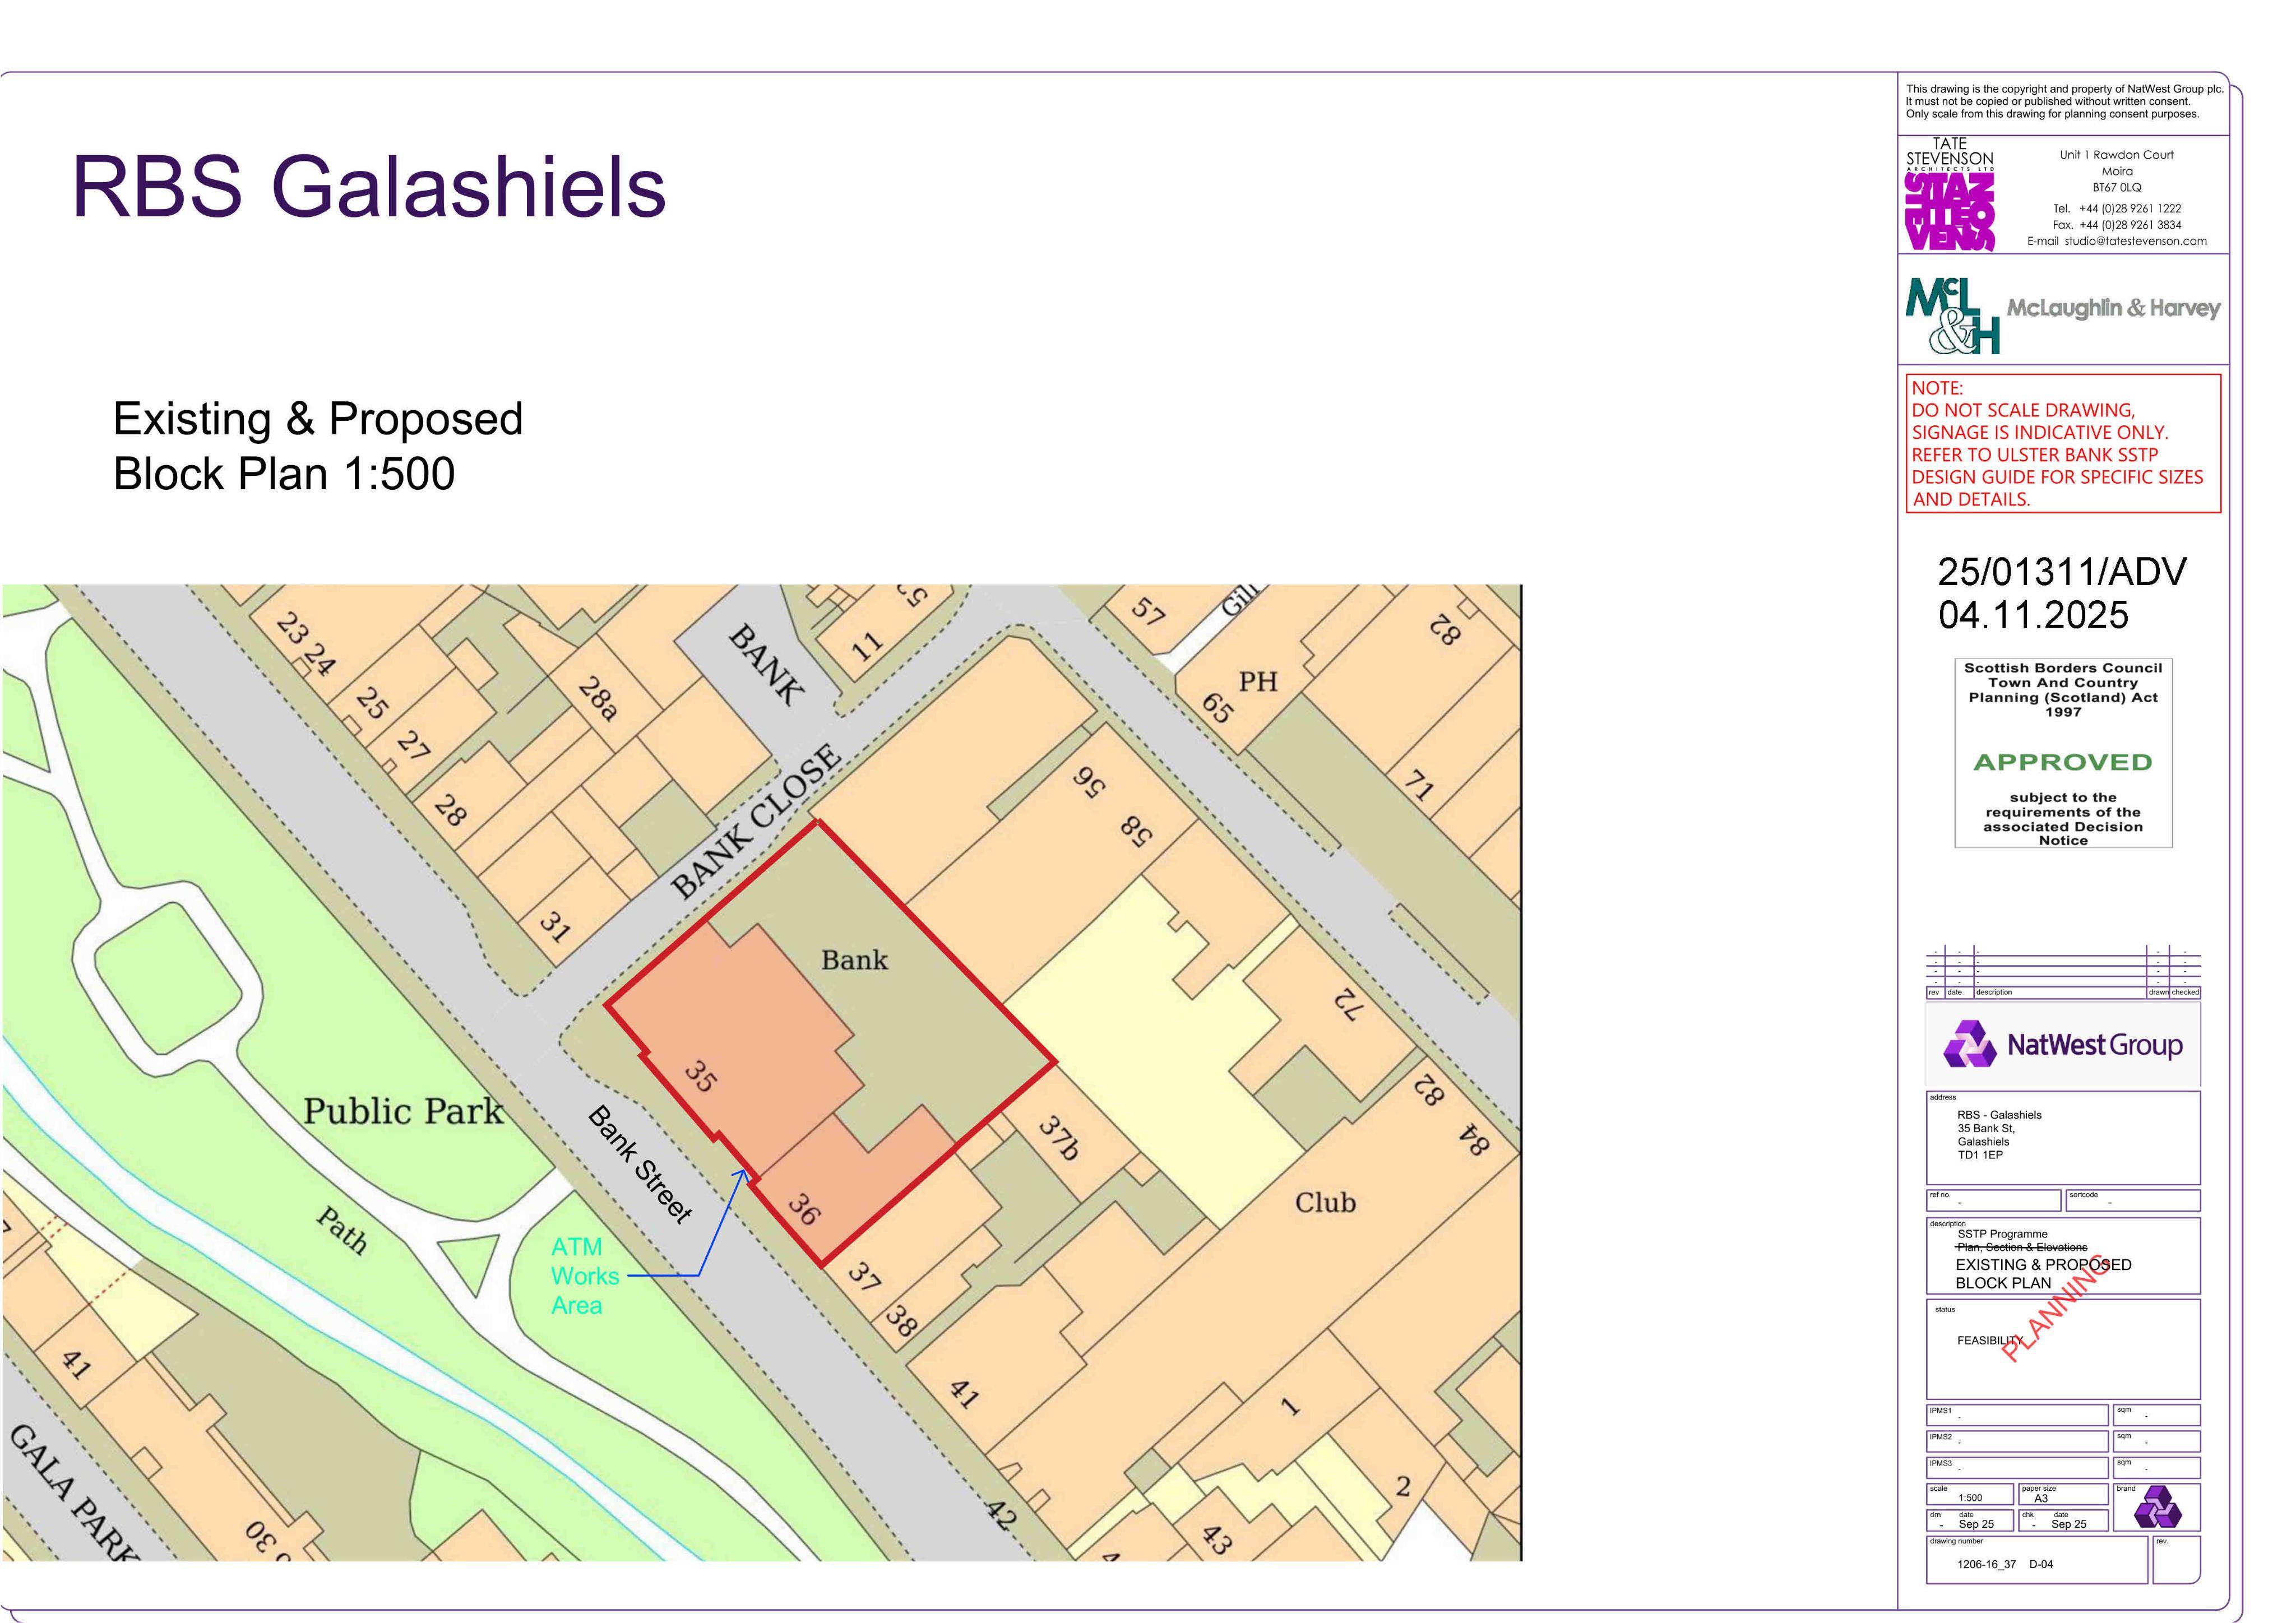Viewport: 2296px width, 1623px height.
Task: Click the 'PH' label on the map
Action: coord(1258,682)
